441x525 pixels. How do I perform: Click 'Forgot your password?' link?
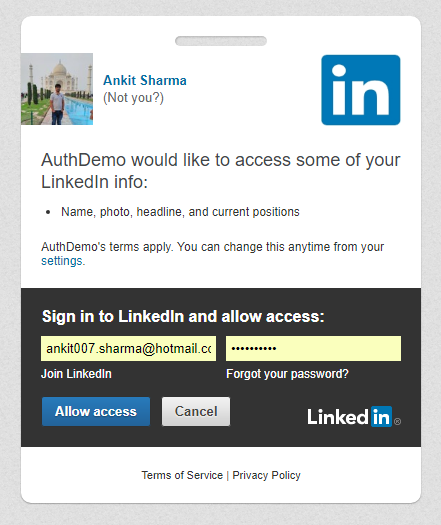(287, 374)
